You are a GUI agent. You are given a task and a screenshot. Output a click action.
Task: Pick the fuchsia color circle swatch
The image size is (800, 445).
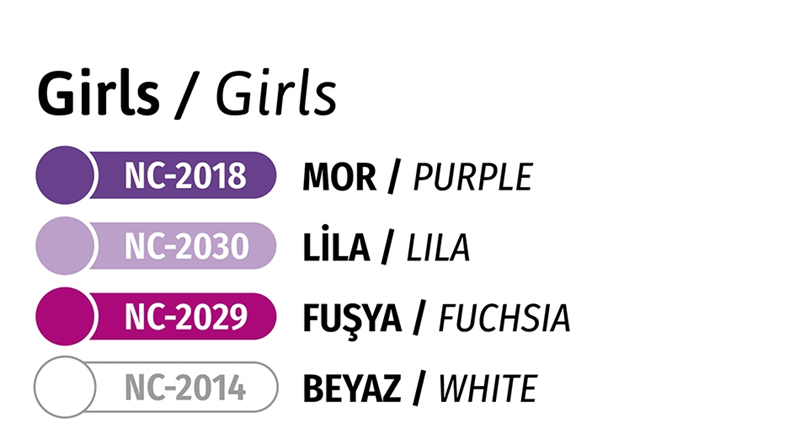point(64,316)
